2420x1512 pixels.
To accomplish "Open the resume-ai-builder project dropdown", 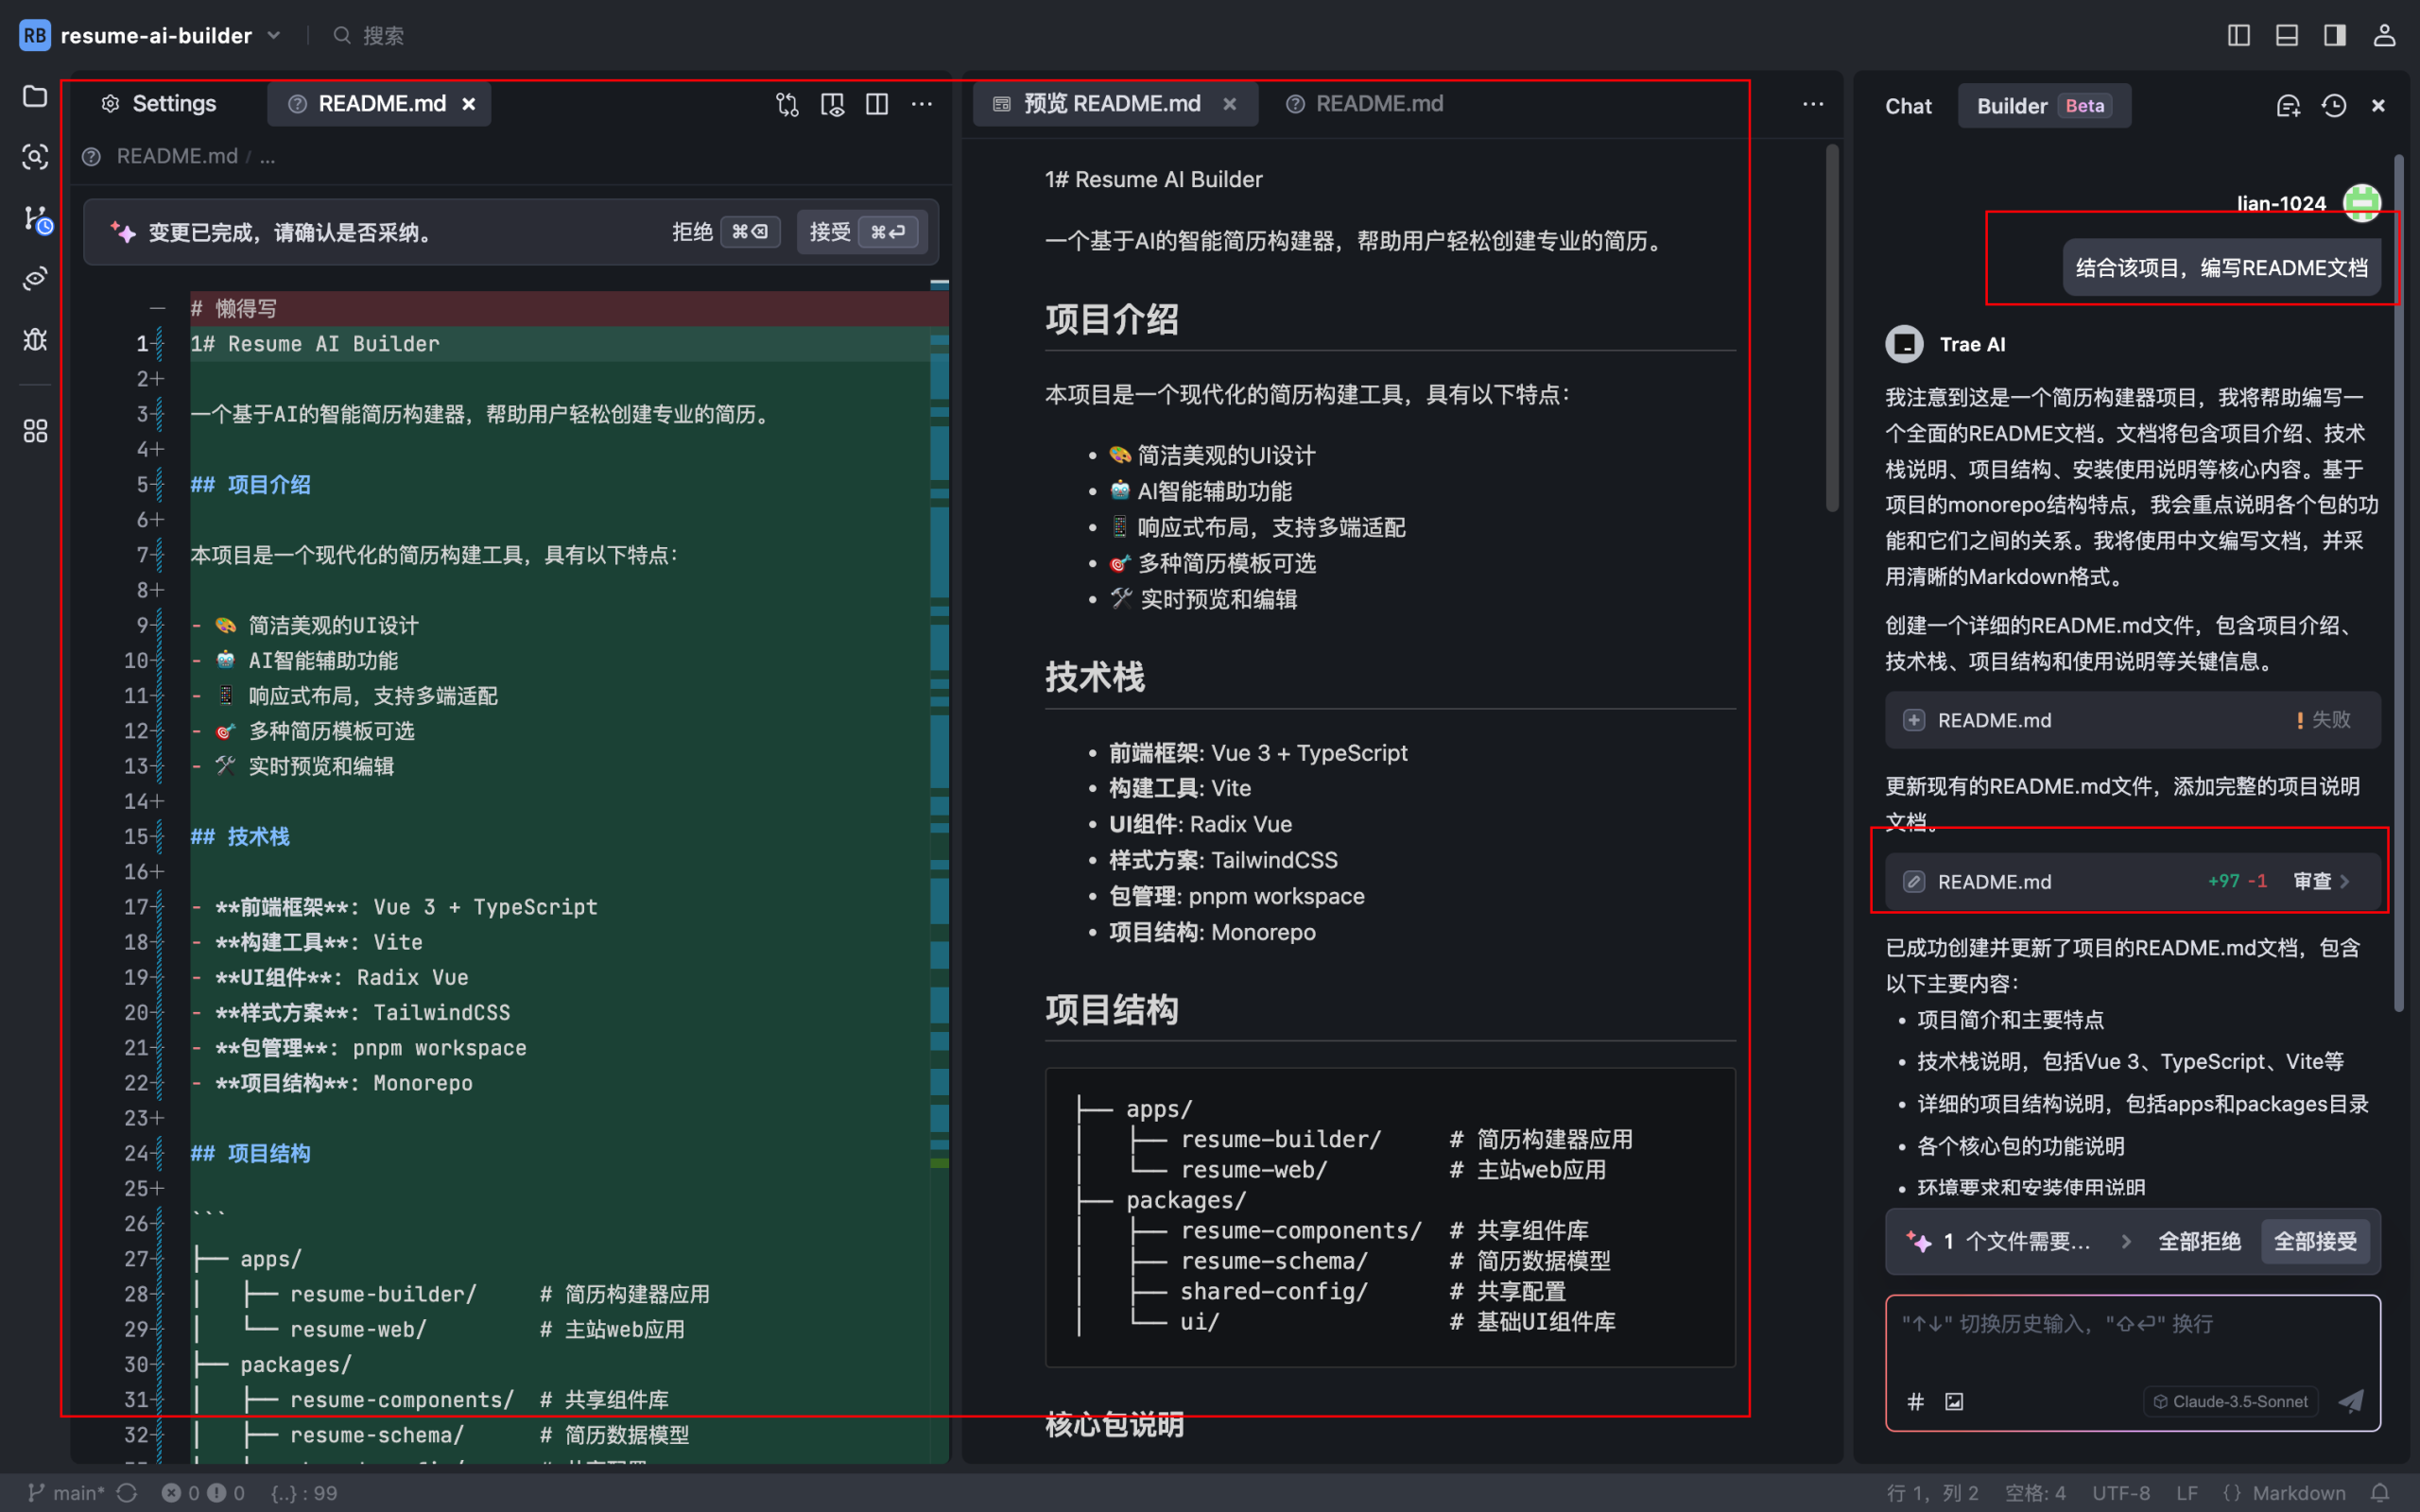I will (x=273, y=35).
